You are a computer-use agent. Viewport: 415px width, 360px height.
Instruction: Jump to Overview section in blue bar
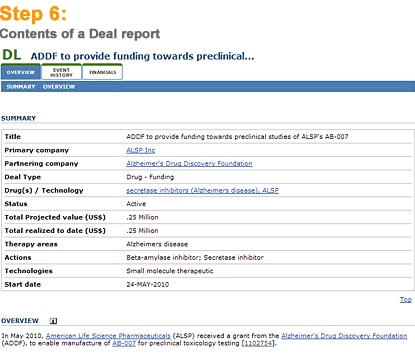point(59,87)
